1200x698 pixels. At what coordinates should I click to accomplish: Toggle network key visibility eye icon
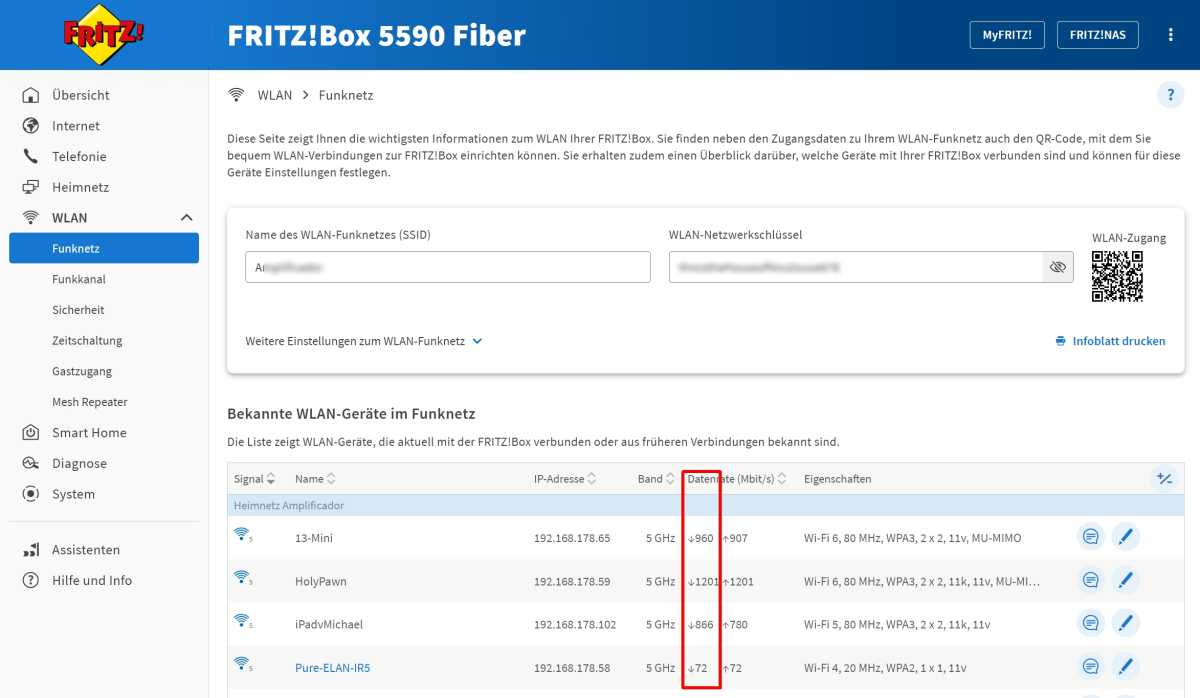[x=1057, y=267]
